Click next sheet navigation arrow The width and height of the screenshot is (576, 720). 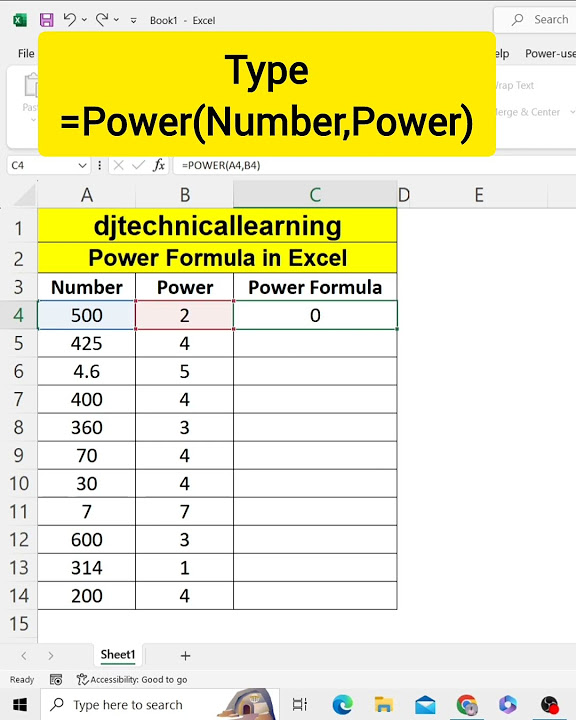(x=51, y=656)
